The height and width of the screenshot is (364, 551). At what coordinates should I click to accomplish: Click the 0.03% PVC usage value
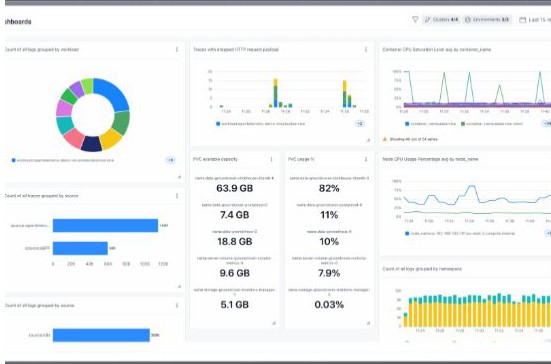(x=329, y=305)
